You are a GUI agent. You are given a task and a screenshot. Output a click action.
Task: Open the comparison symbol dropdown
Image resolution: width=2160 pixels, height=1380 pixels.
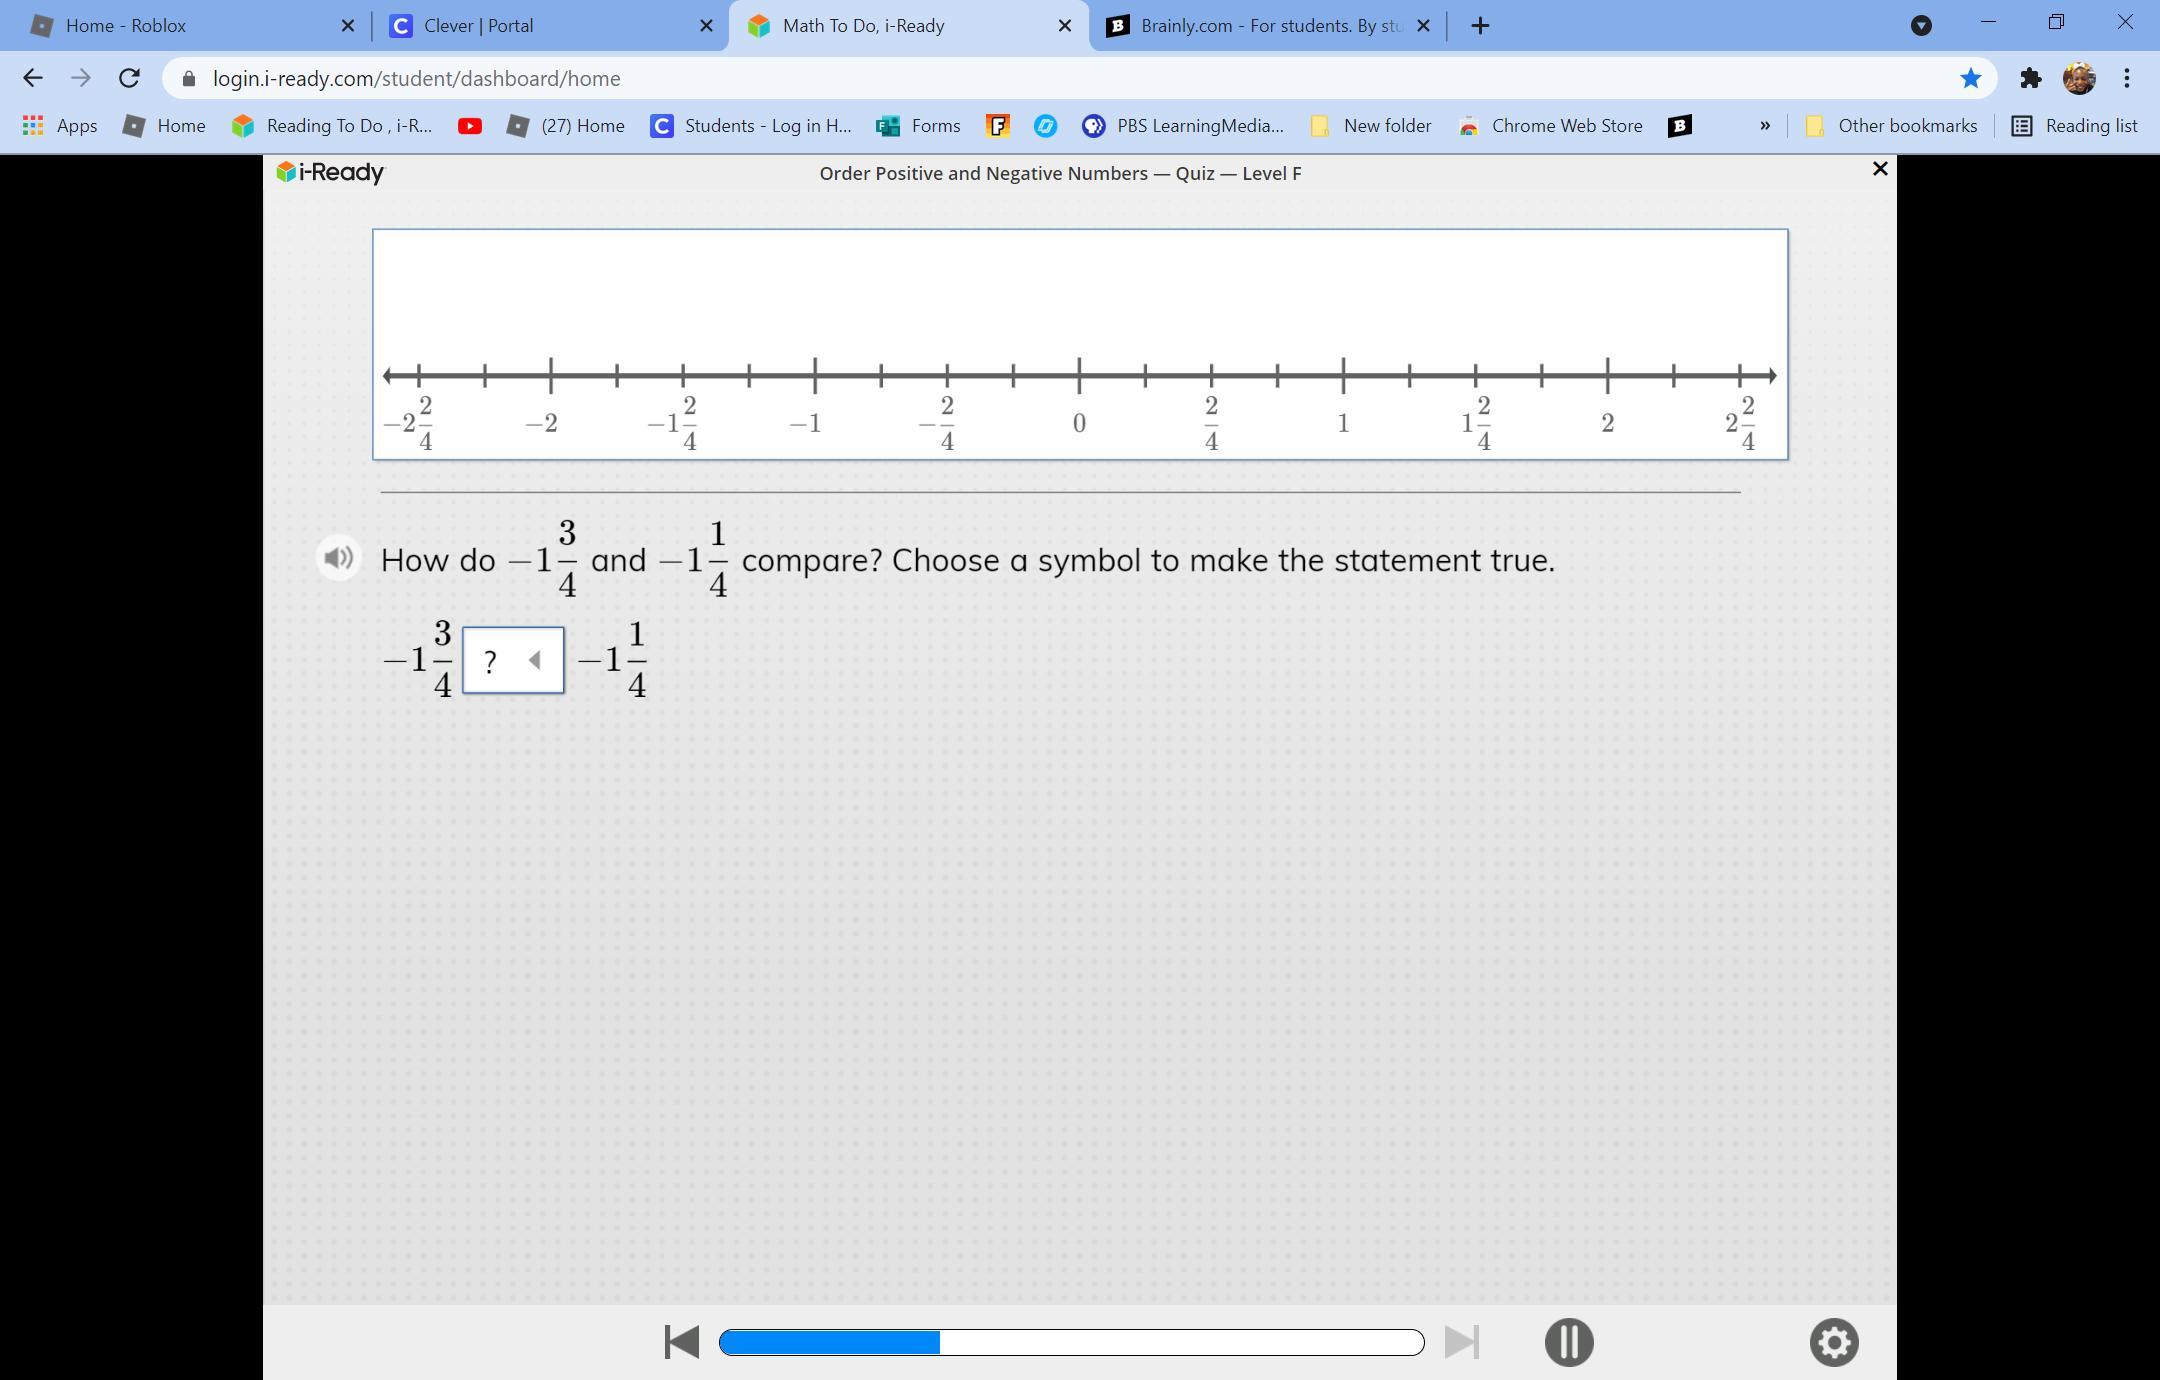pos(513,660)
